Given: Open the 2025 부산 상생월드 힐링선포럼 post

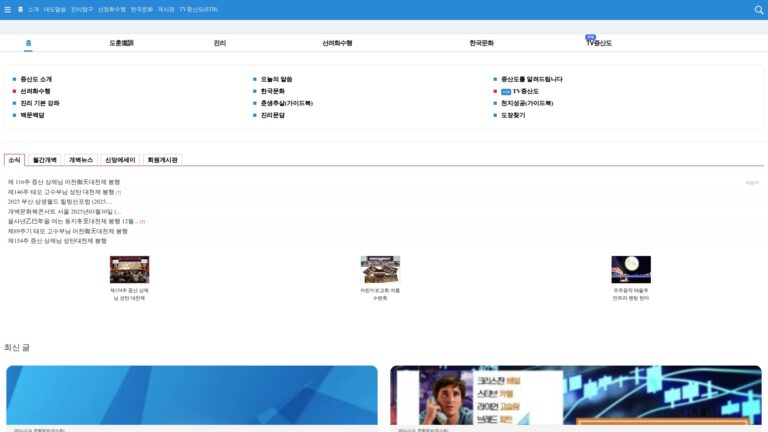Looking at the screenshot, I should coord(59,202).
